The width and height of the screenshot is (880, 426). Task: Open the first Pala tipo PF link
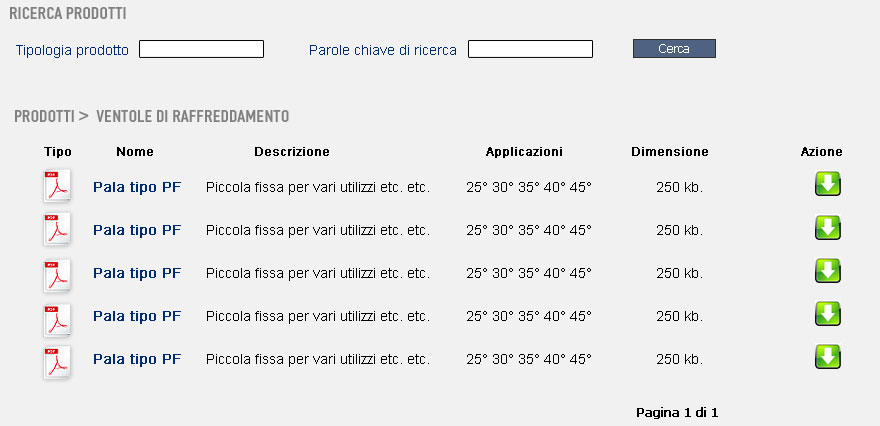tap(137, 187)
